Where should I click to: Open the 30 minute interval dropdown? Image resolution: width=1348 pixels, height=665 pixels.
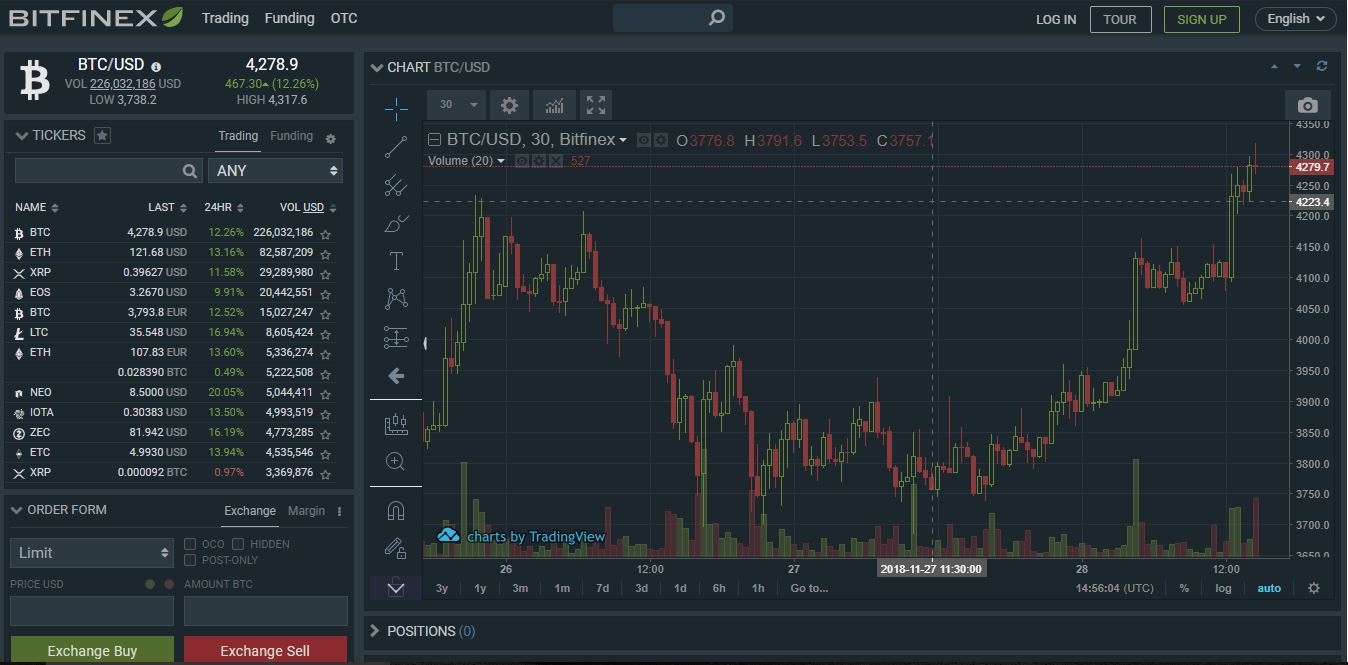coord(456,105)
